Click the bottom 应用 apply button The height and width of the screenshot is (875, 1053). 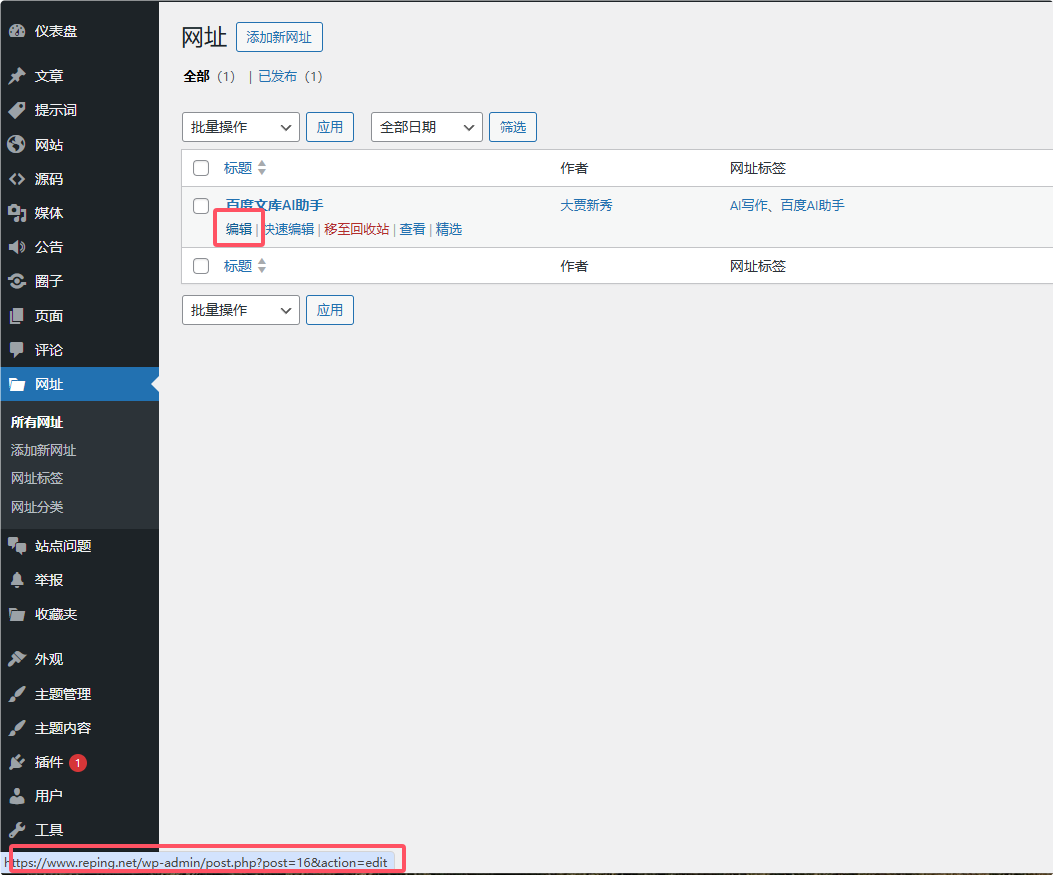coord(330,310)
